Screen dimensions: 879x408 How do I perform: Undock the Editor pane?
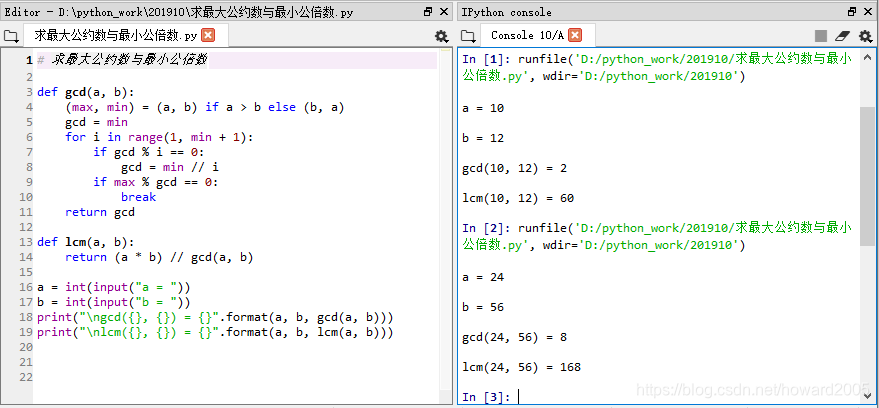(428, 11)
